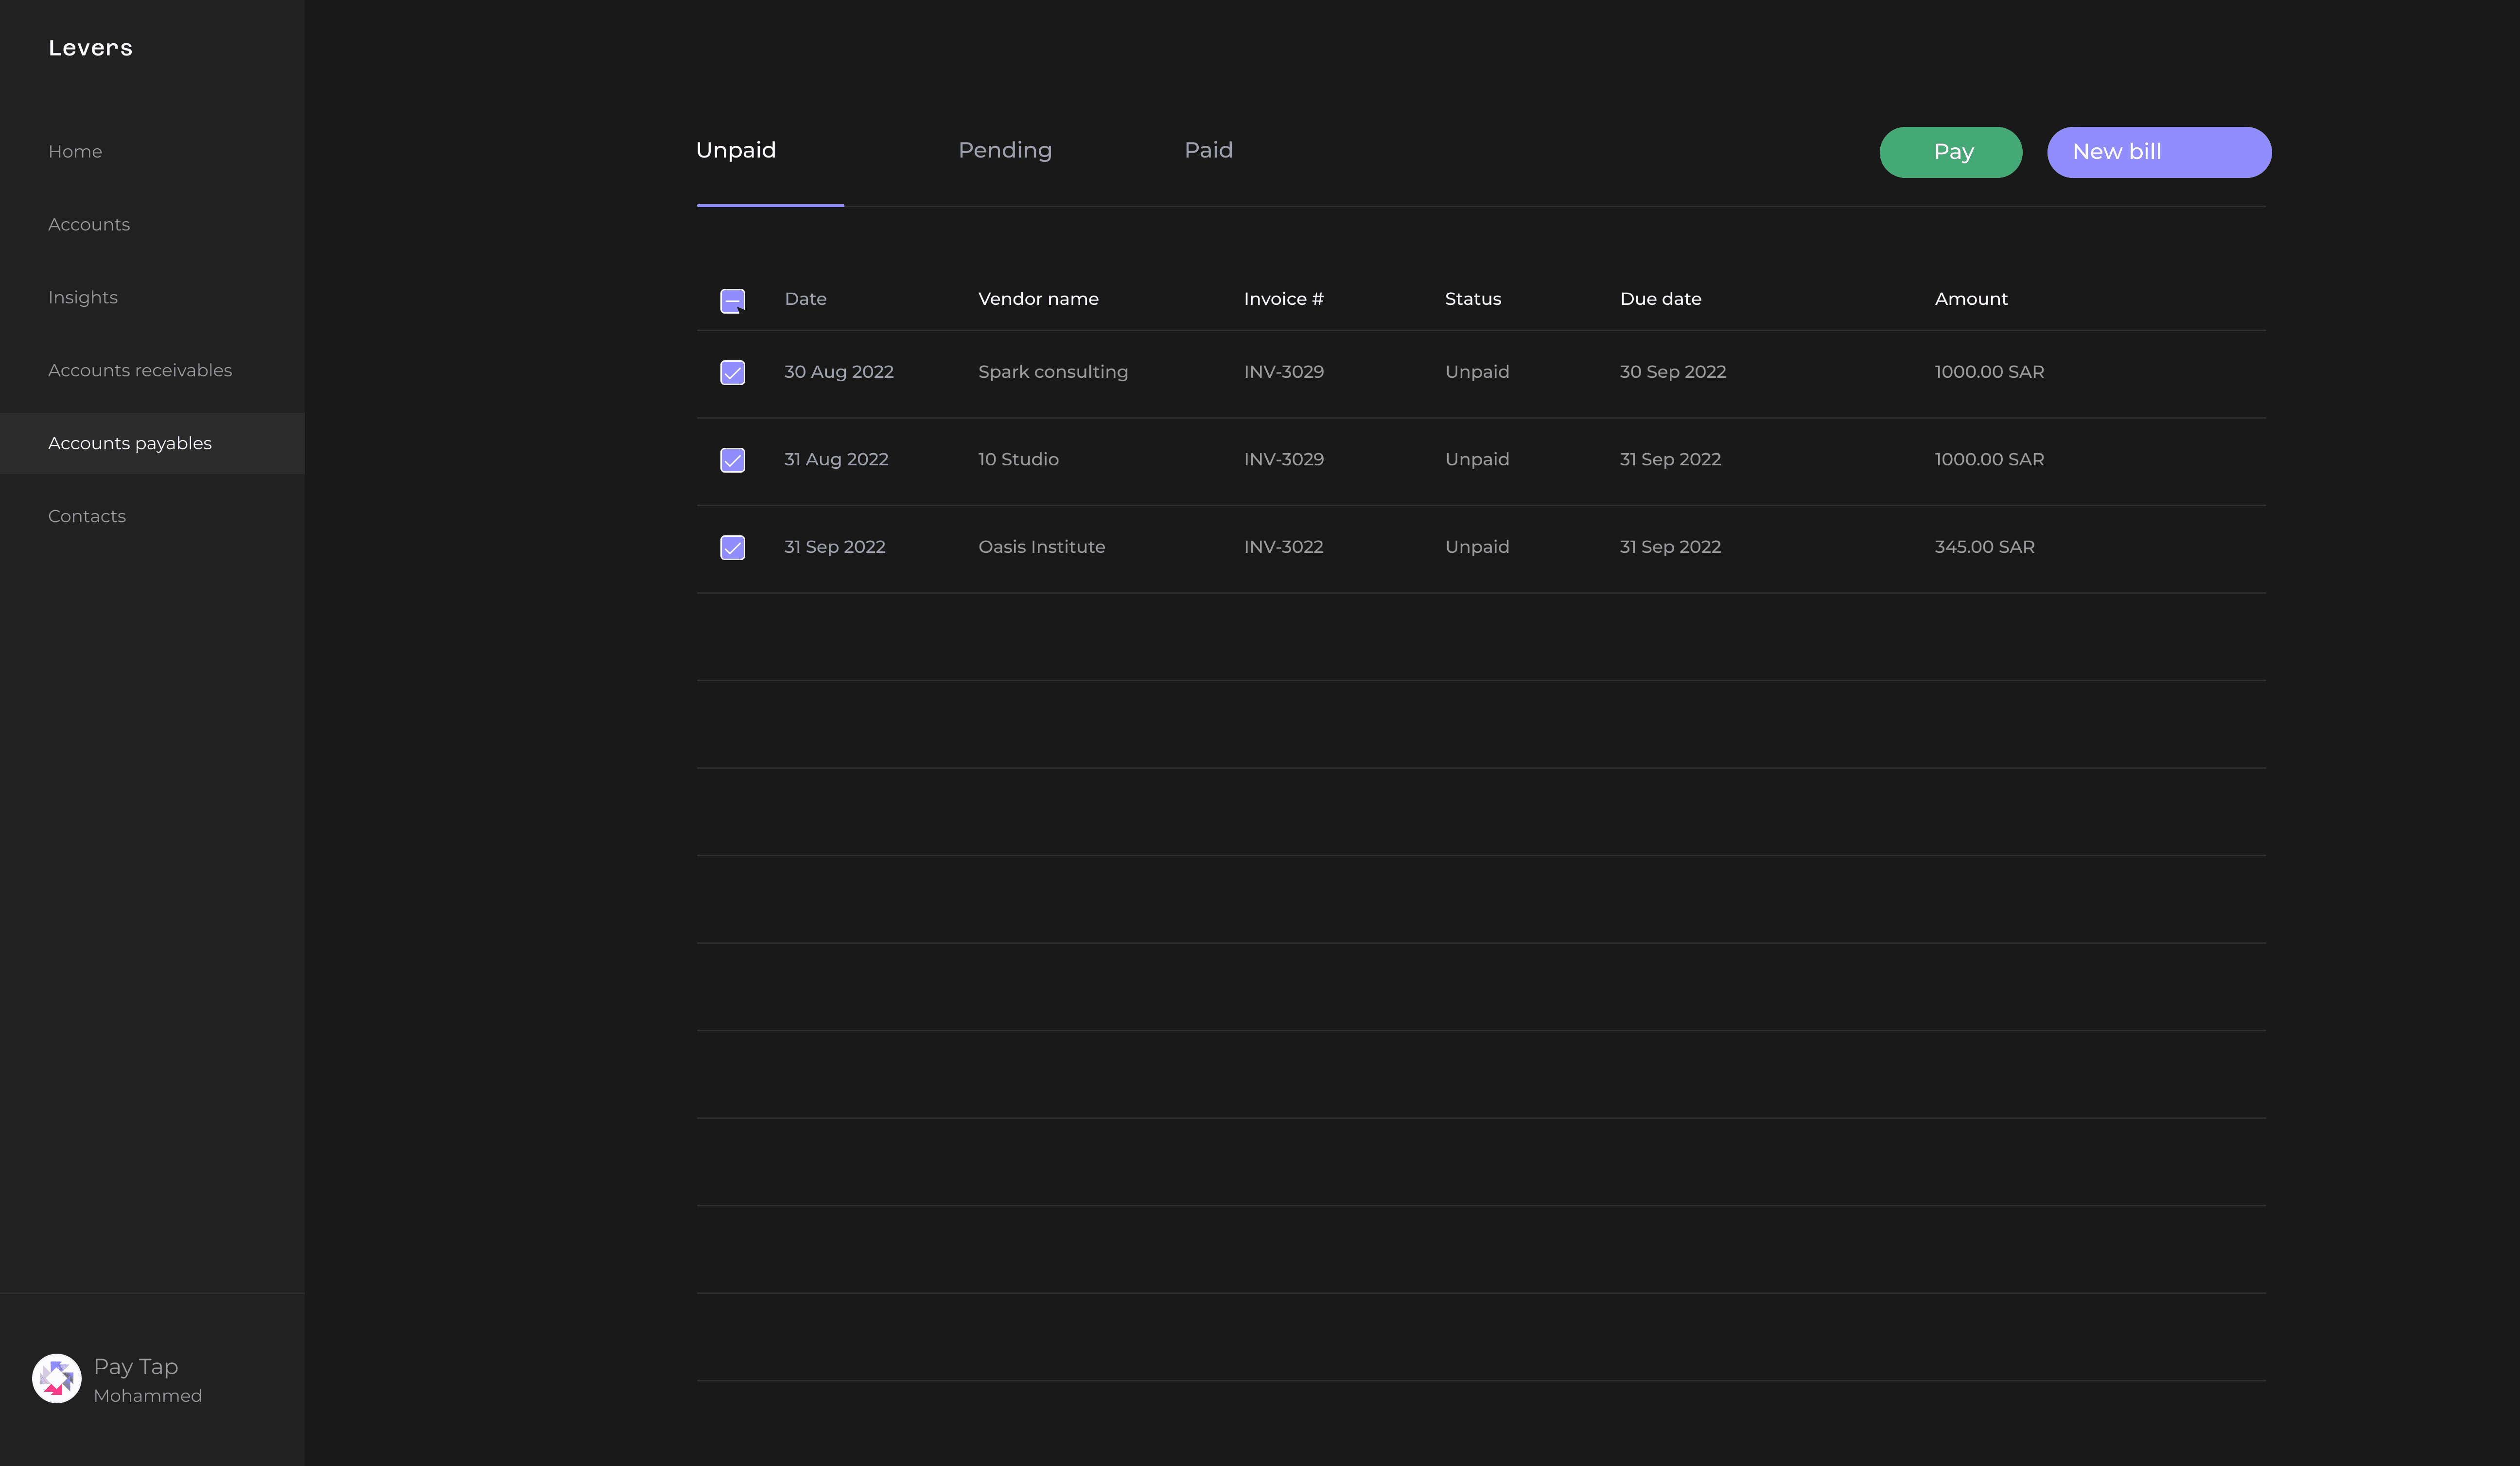Click 1000.00 SAR in Spark consulting row
The width and height of the screenshot is (2520, 1466).
click(x=1989, y=372)
